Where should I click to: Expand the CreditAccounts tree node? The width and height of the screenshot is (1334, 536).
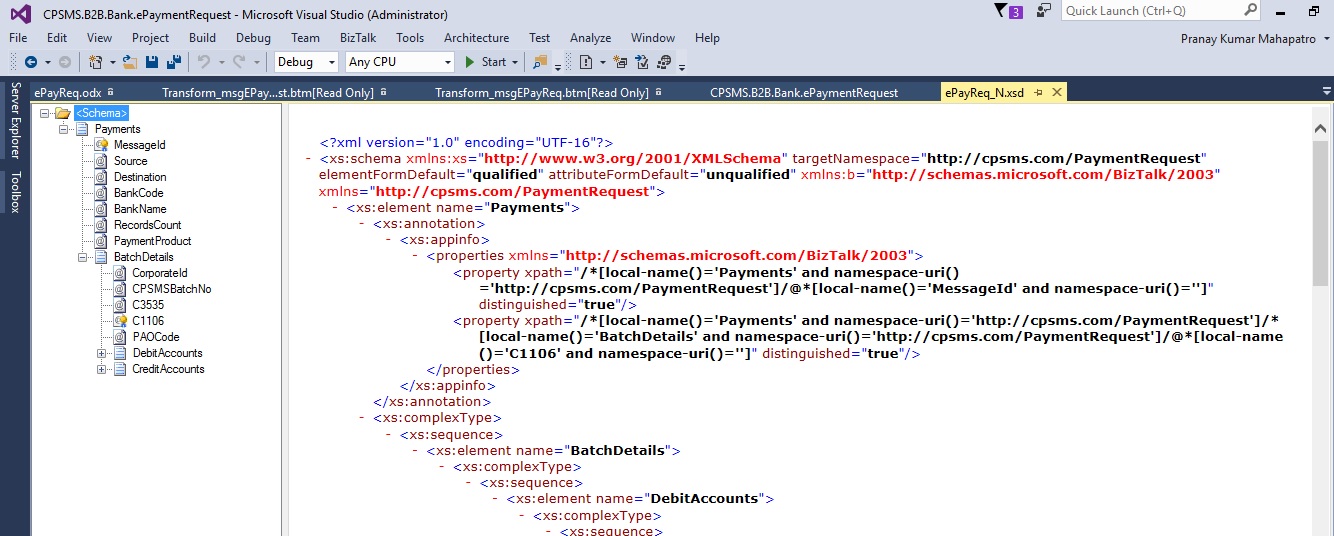point(102,369)
